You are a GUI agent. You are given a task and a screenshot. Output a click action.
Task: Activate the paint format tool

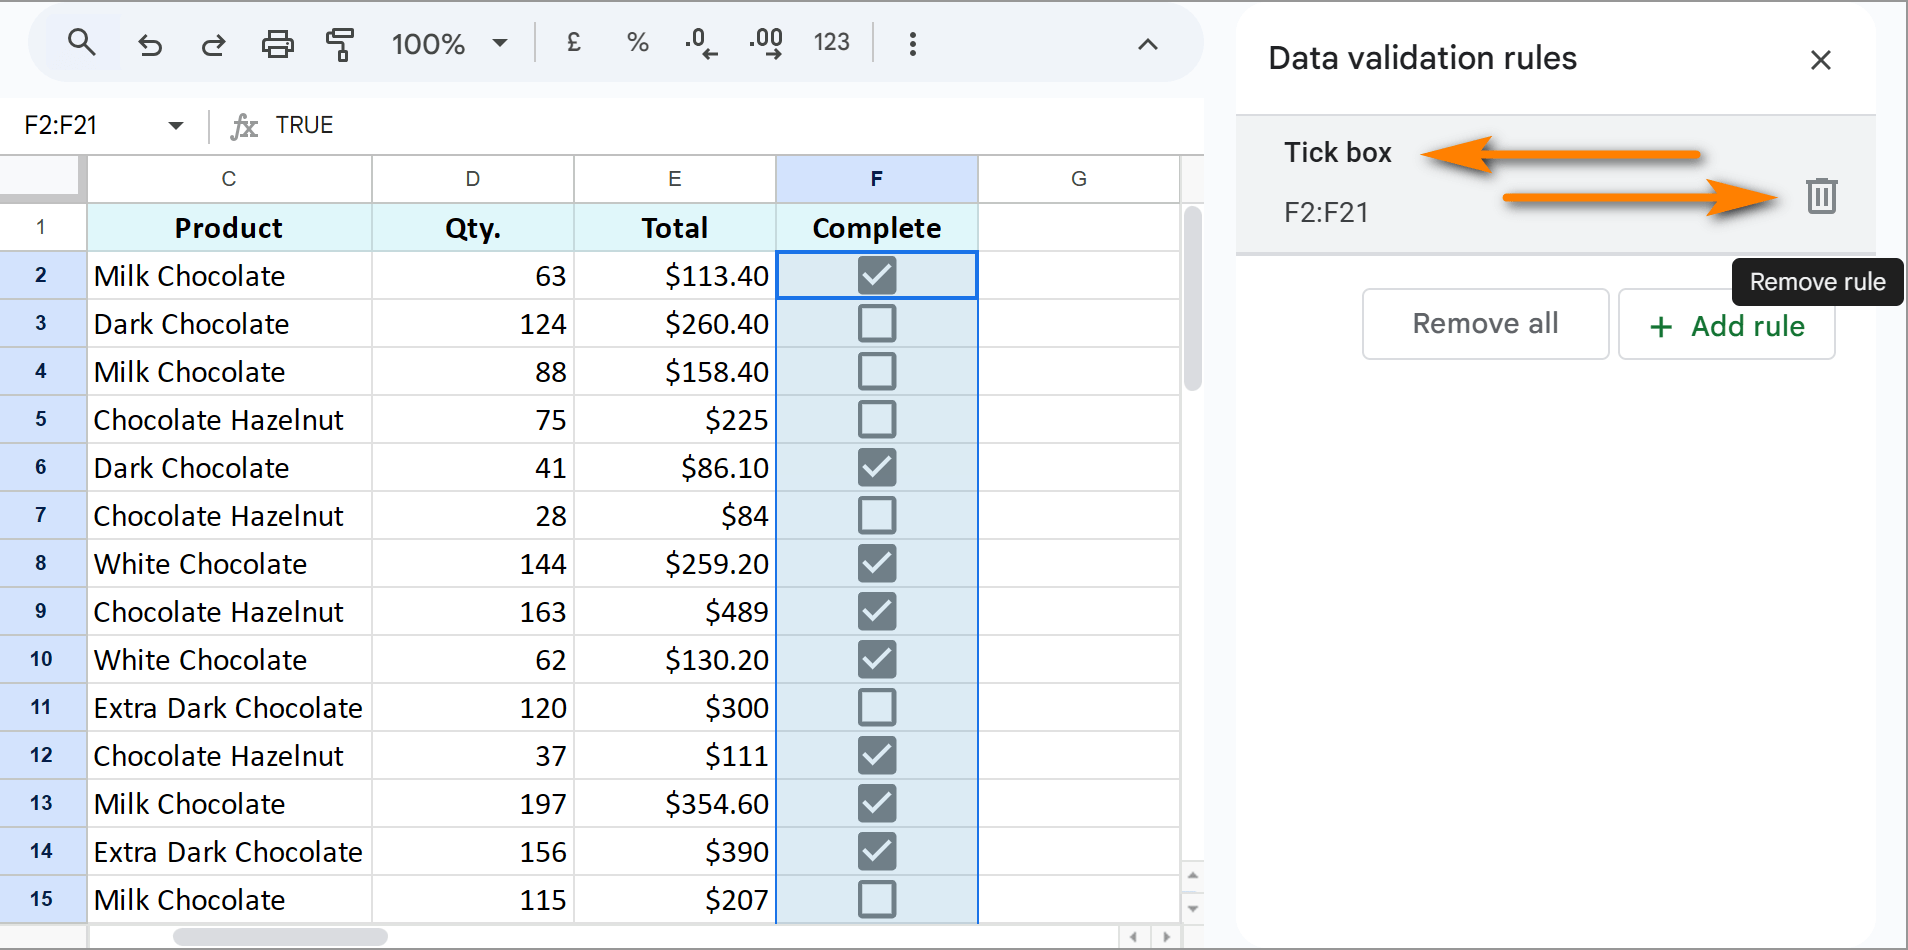click(340, 44)
